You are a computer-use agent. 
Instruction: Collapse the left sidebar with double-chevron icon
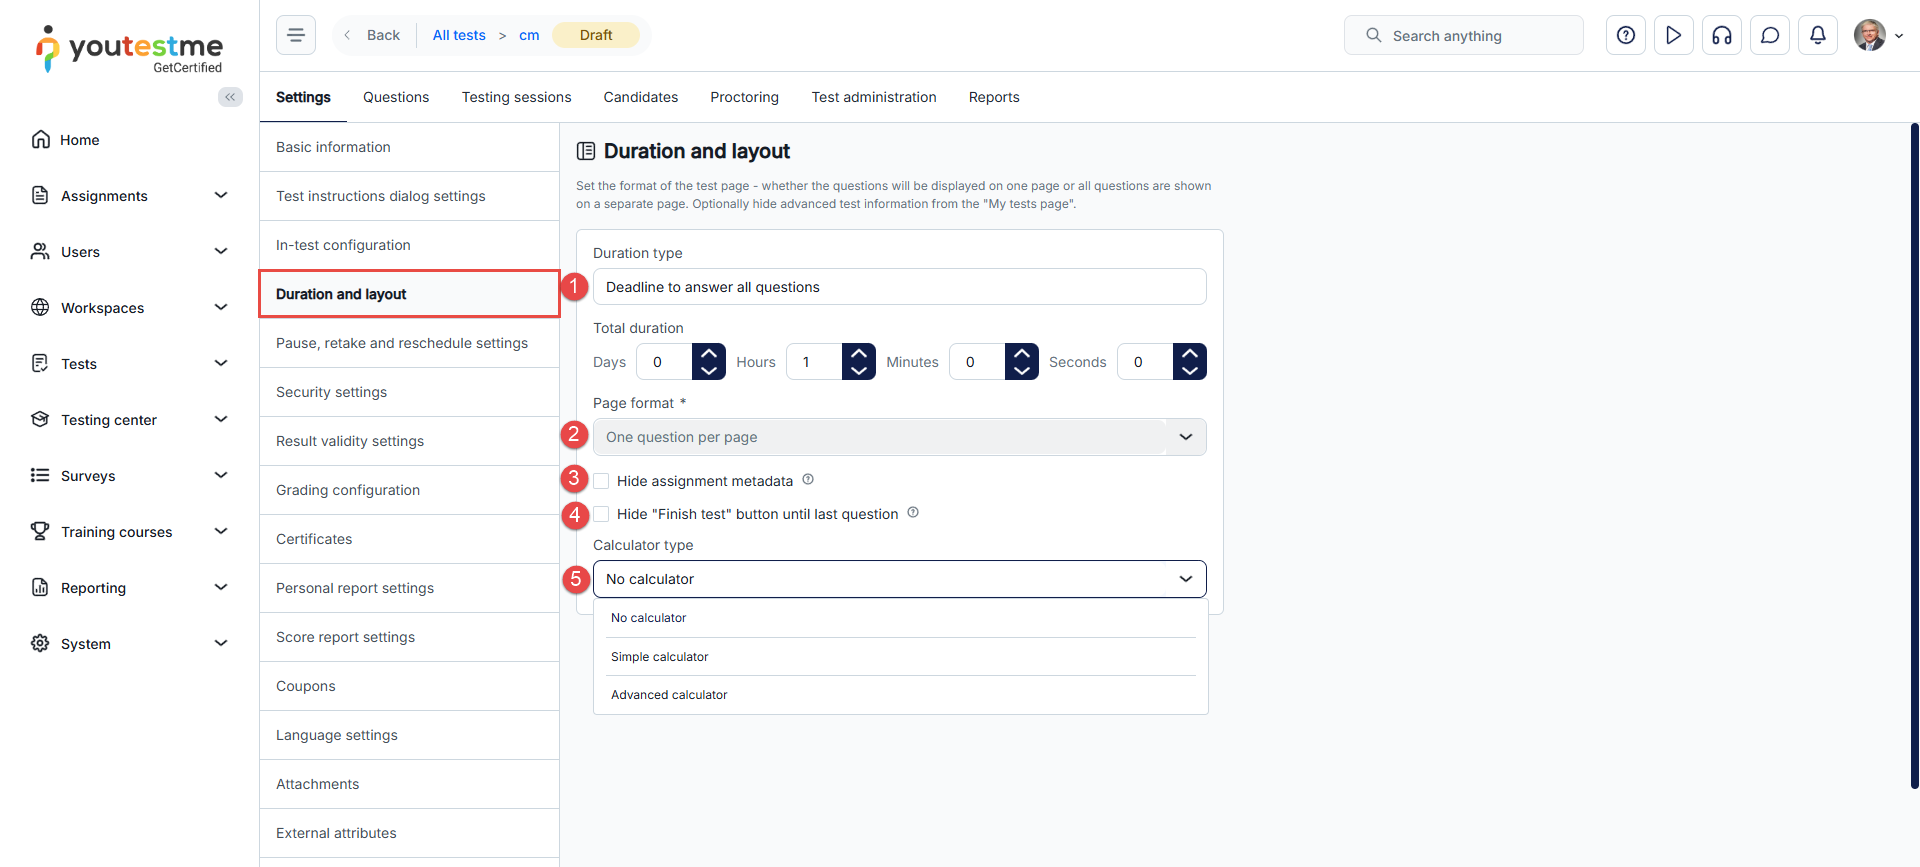pyautogui.click(x=230, y=97)
